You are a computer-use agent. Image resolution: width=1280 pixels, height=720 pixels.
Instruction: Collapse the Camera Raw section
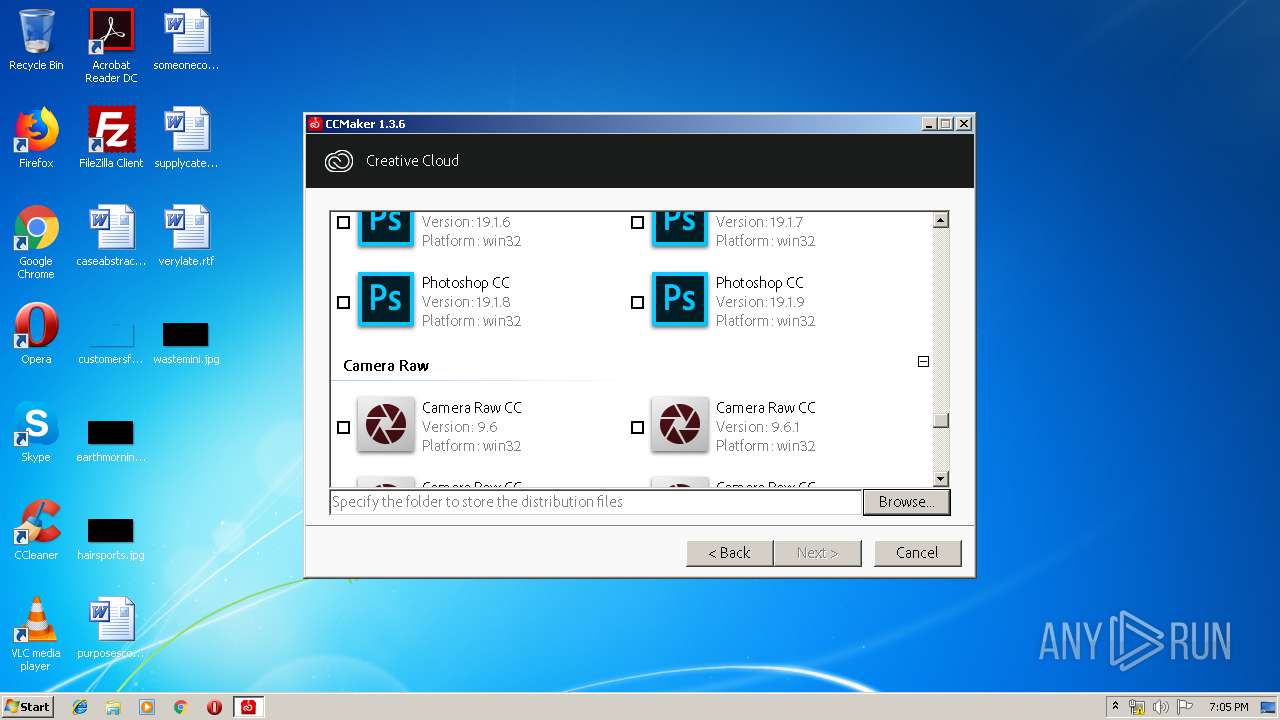tap(923, 362)
